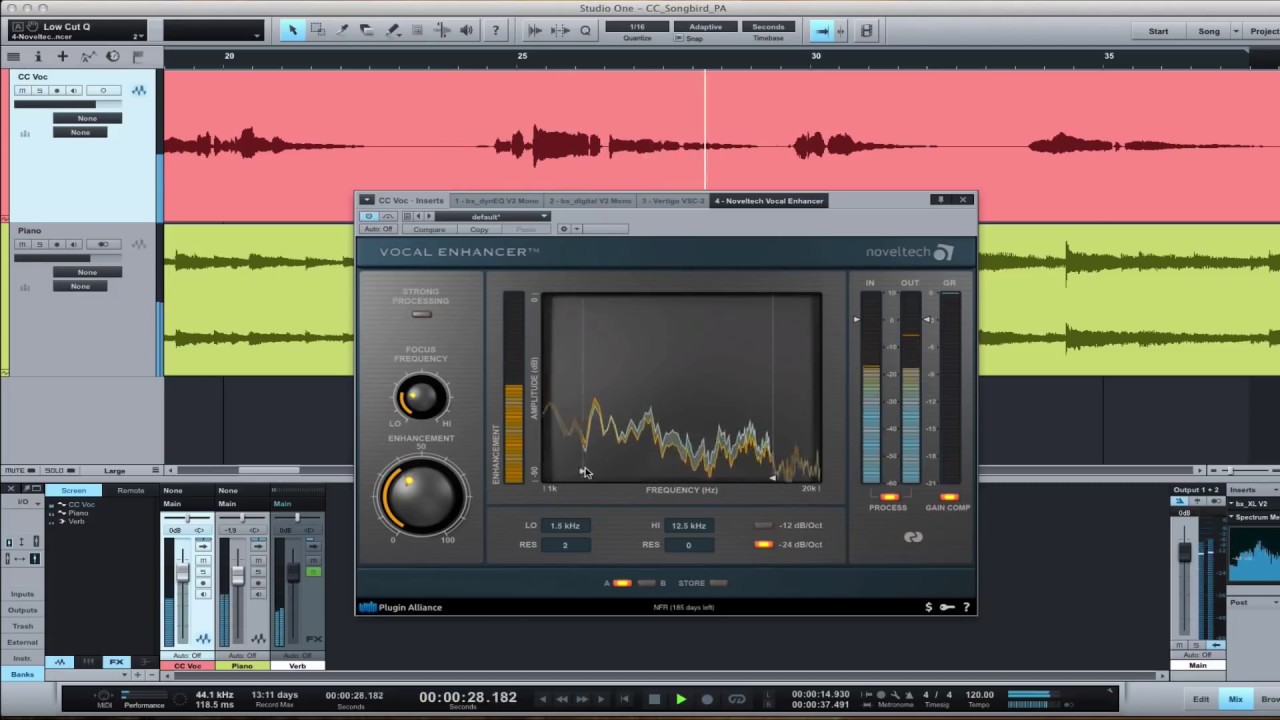Select the -24 dB/Oct slope
1280x720 pixels.
[763, 545]
